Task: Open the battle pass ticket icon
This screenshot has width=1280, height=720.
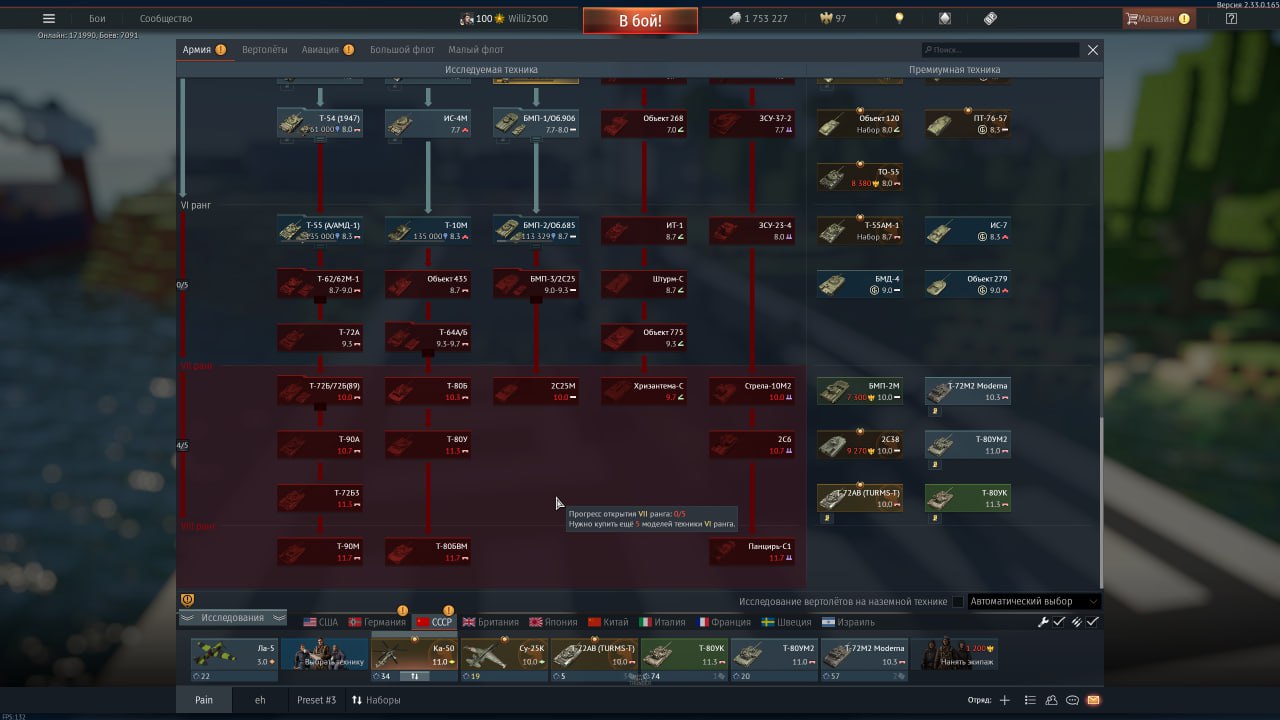Action: pos(990,18)
